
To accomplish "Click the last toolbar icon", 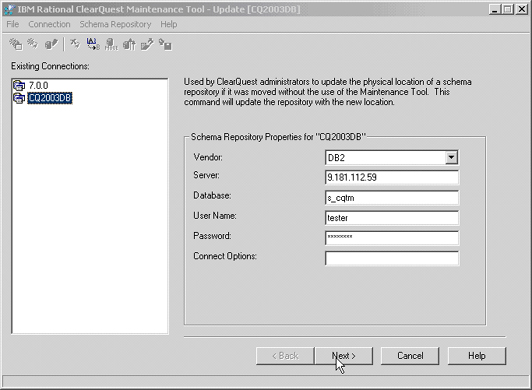I will point(166,44).
